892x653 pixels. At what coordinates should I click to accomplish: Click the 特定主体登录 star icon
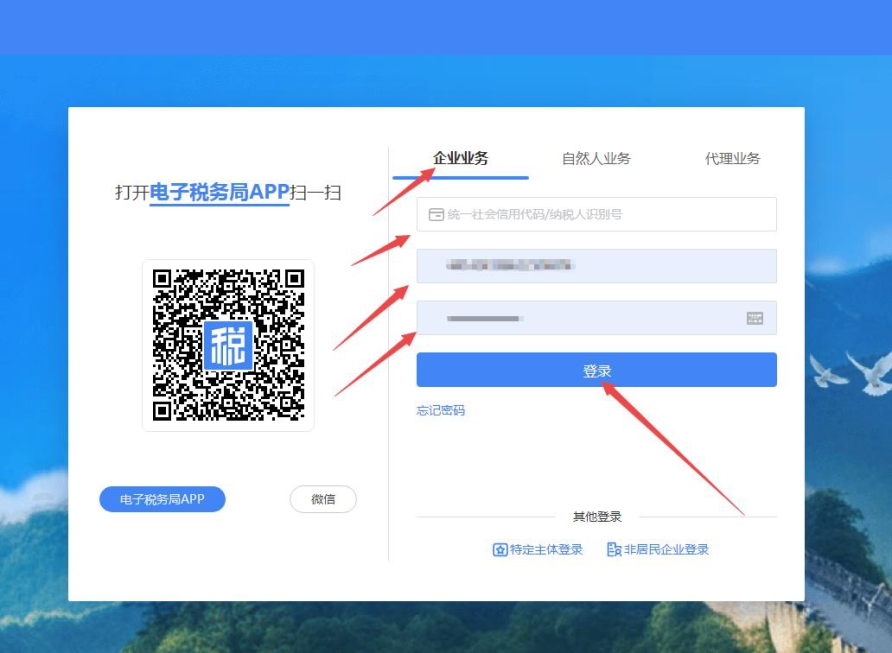click(x=500, y=549)
